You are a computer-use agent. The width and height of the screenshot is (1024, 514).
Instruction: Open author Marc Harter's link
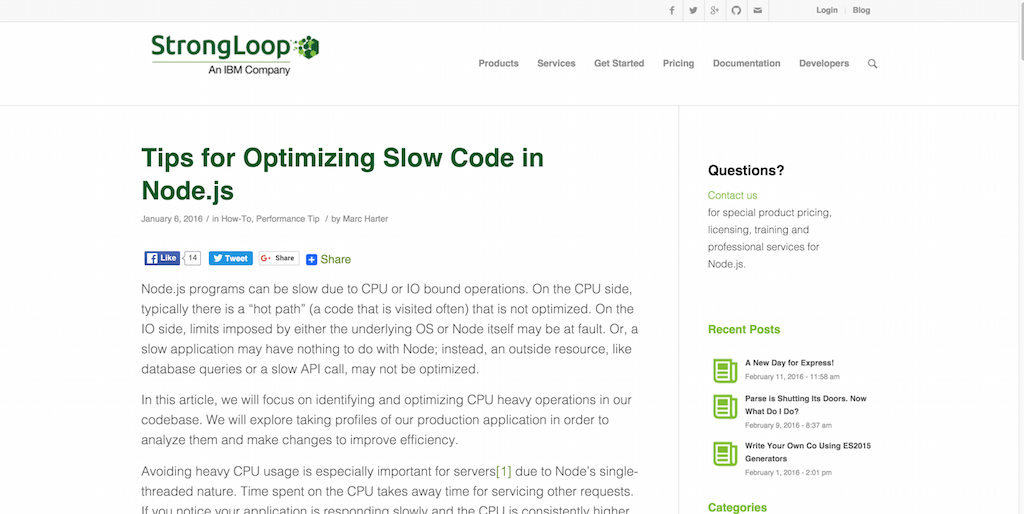(x=365, y=219)
